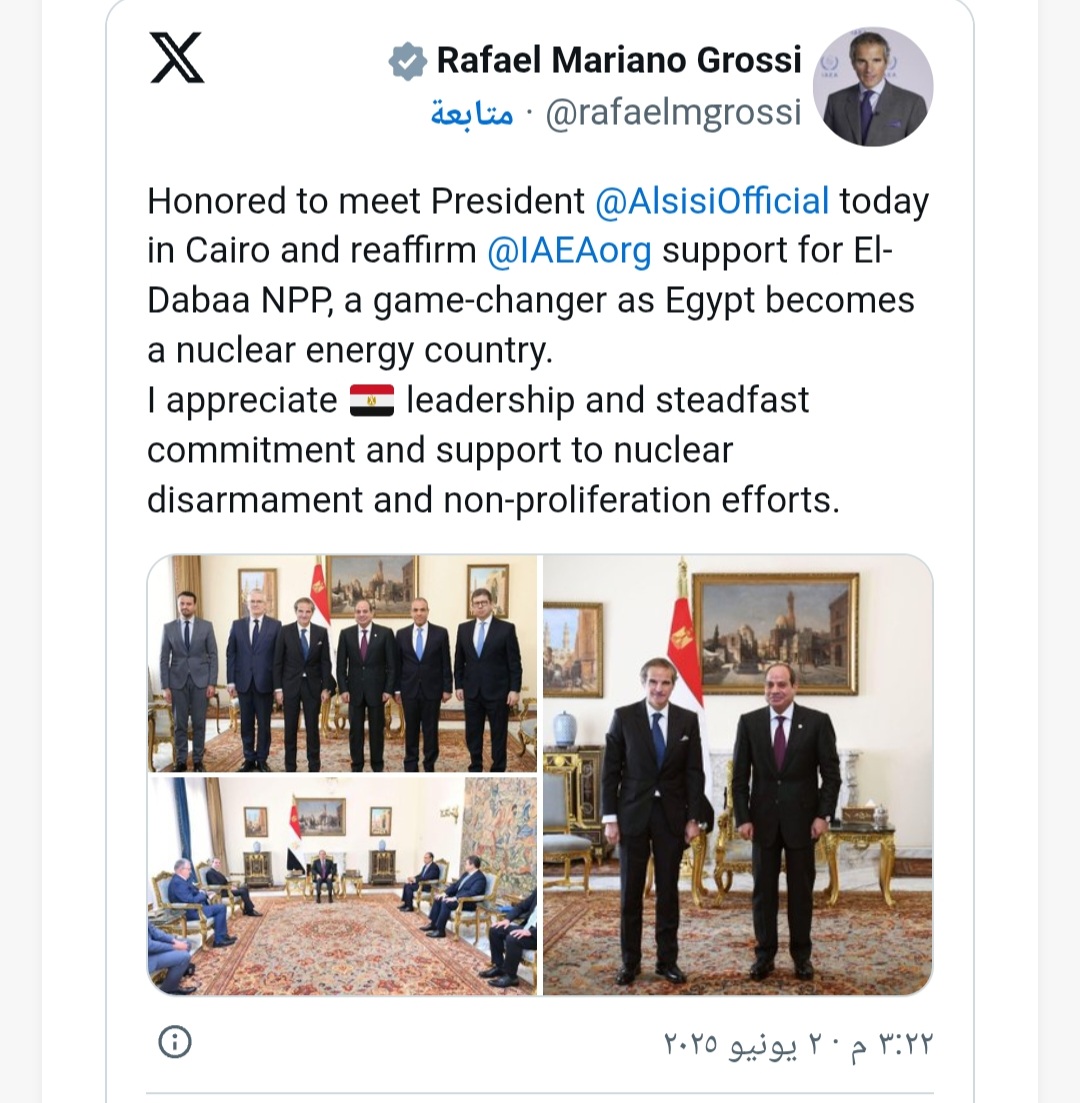Click the X logo on the tweet
Image resolution: width=1080 pixels, height=1103 pixels.
[x=177, y=58]
